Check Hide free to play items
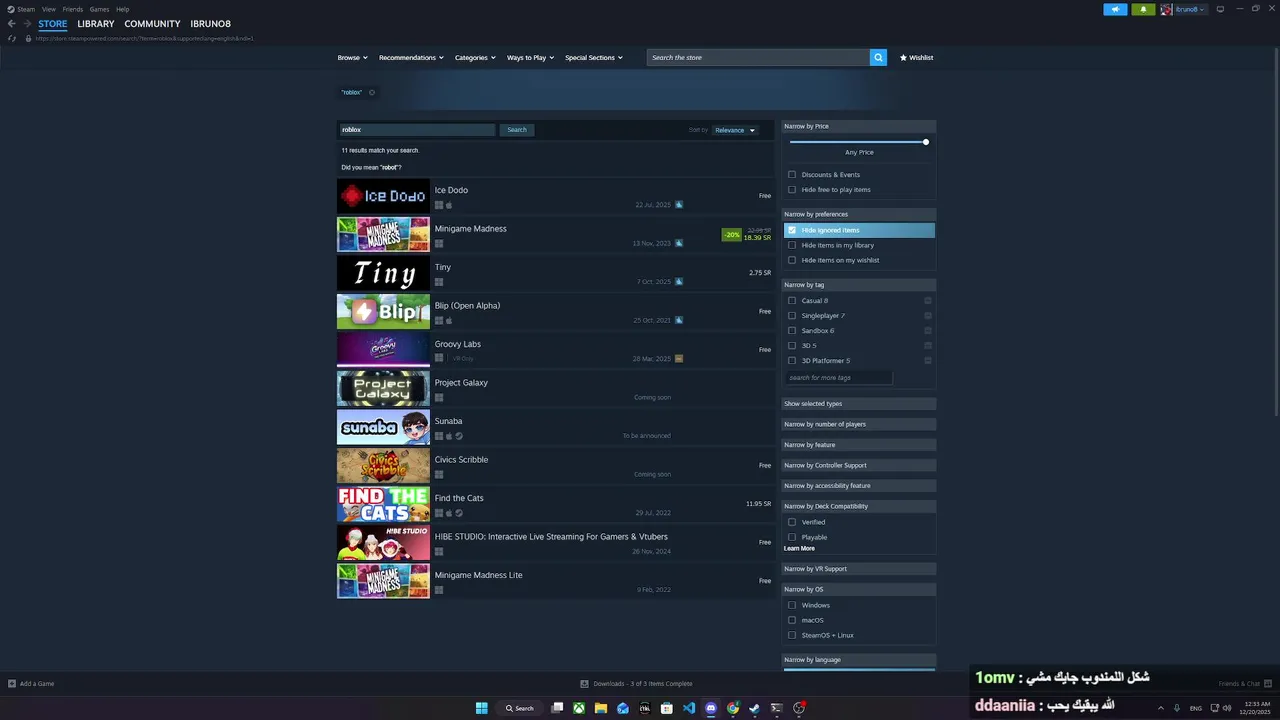The image size is (1280, 720). [x=792, y=190]
